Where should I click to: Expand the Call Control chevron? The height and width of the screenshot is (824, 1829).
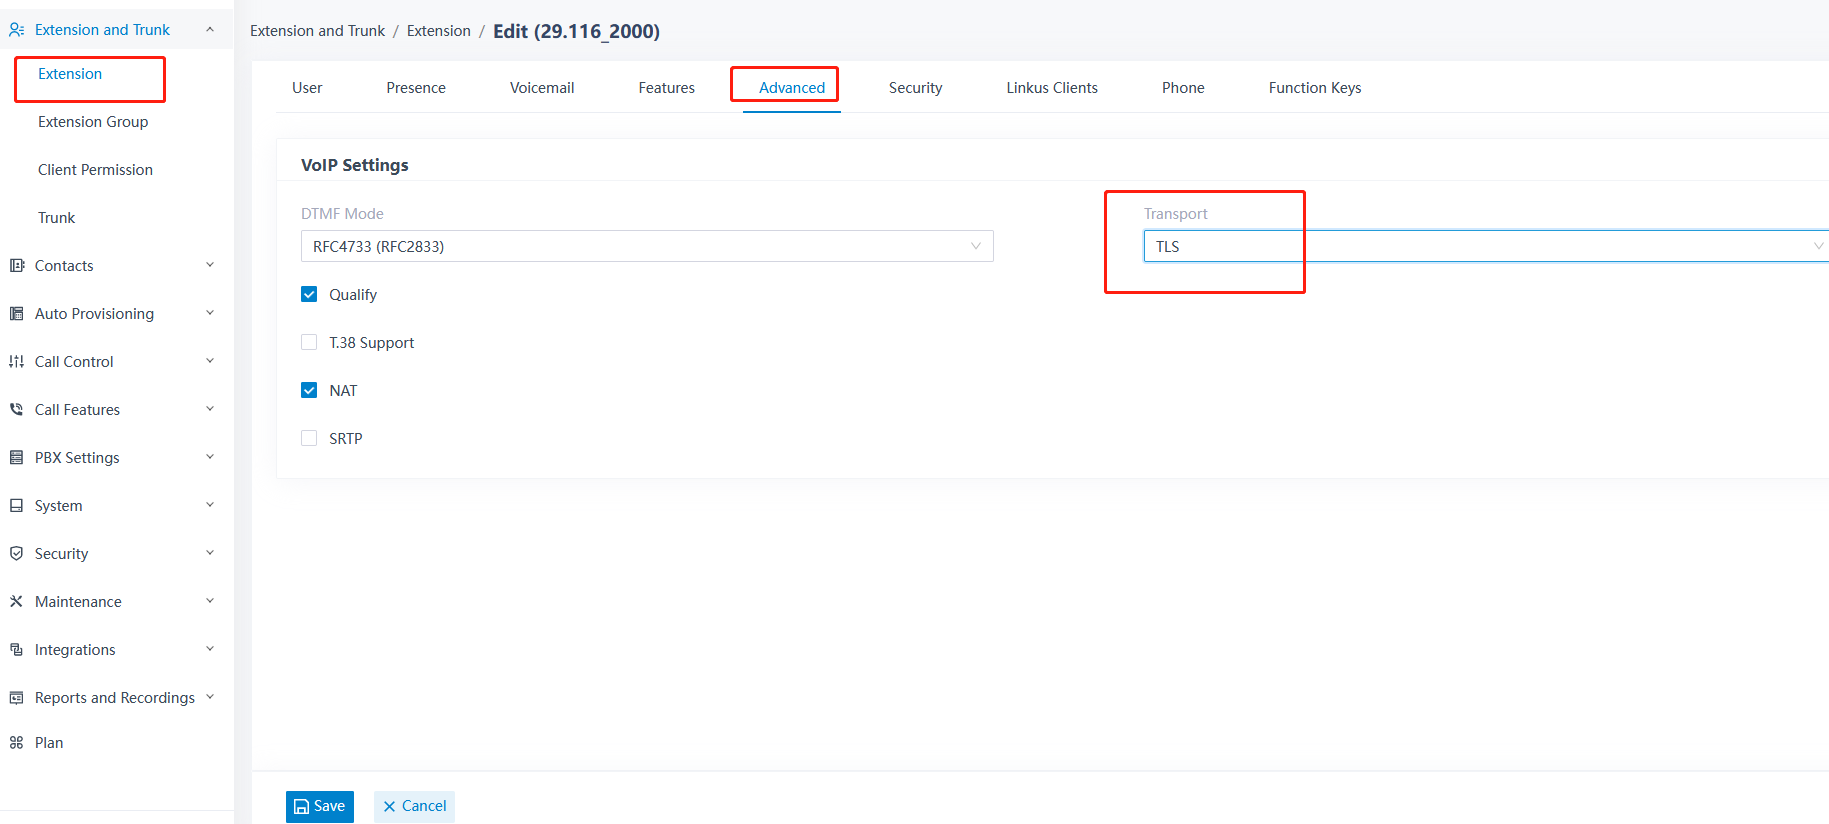tap(210, 361)
